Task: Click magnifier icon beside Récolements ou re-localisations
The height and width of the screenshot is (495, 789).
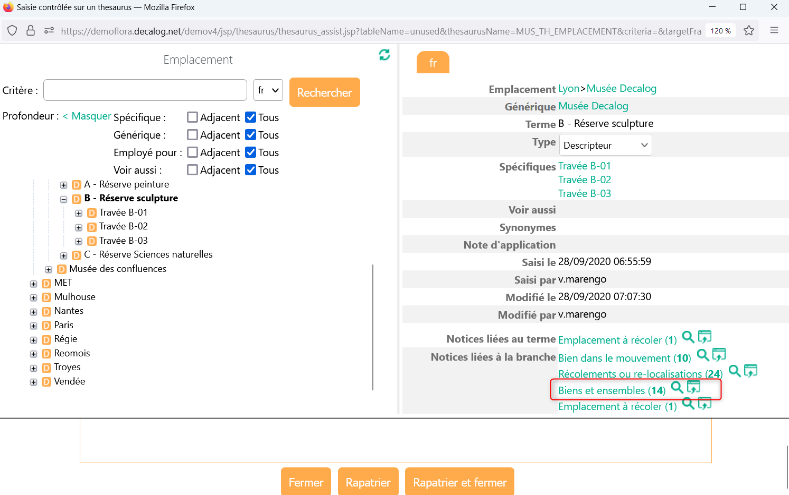Action: (735, 371)
